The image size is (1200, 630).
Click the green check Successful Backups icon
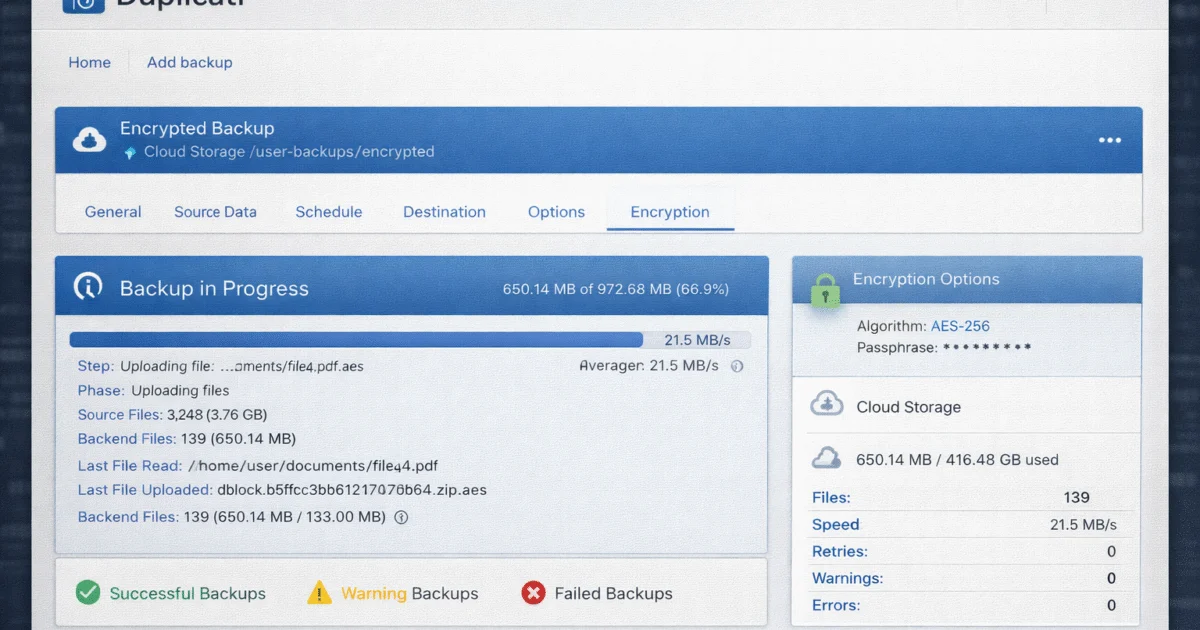tap(88, 593)
